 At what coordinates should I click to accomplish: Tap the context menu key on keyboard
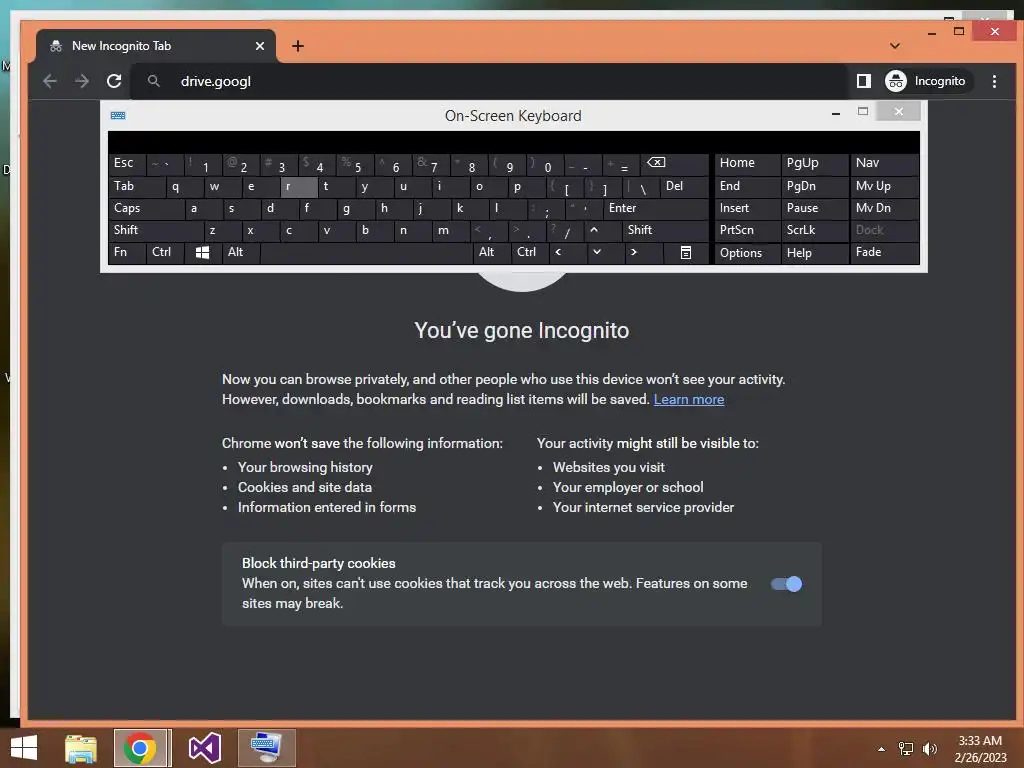tap(686, 252)
